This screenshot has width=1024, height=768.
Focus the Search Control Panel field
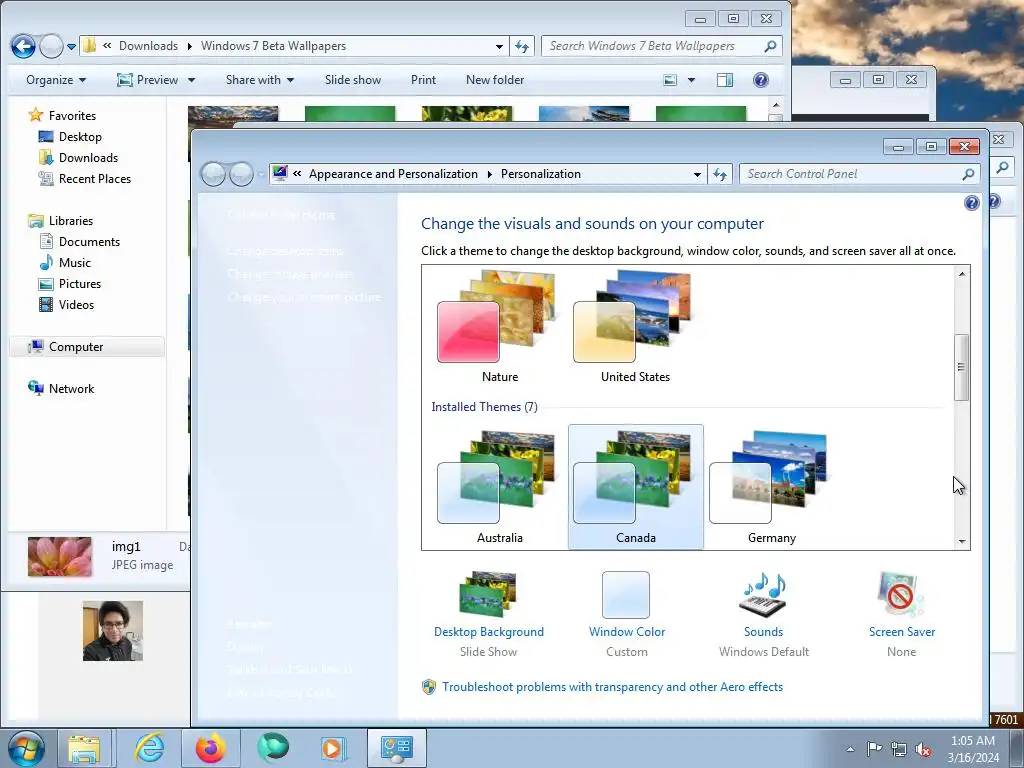(859, 174)
